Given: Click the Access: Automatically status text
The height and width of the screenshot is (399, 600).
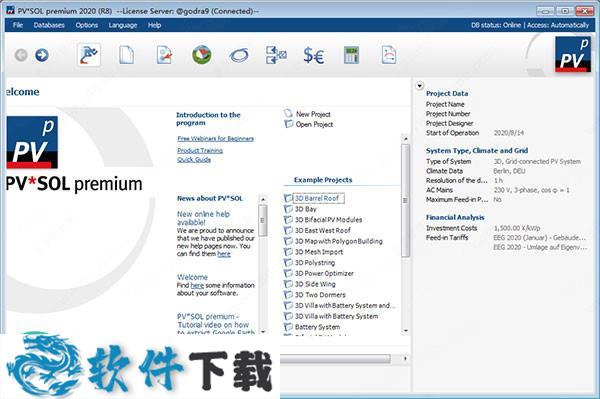Looking at the screenshot, I should click(x=558, y=25).
